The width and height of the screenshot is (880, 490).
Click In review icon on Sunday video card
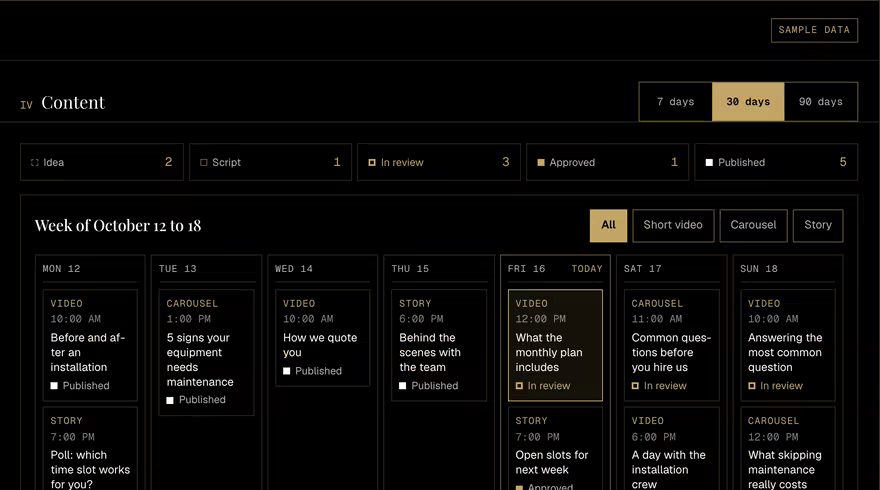click(751, 386)
